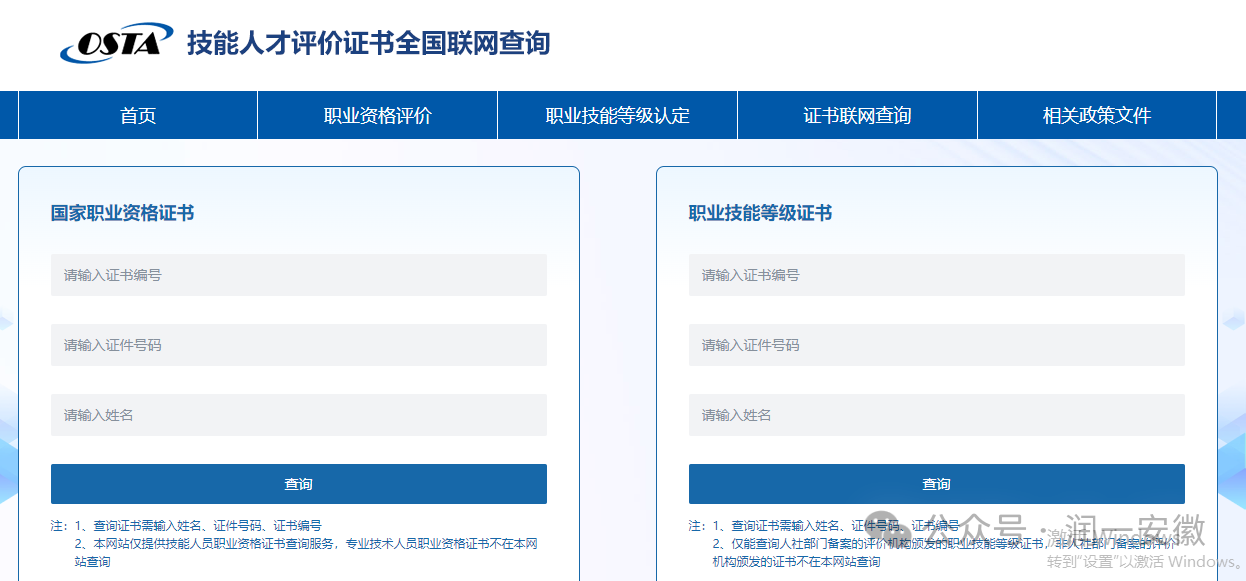Image resolution: width=1246 pixels, height=581 pixels.
Task: Click certificate number field under 职业技能等级证书
Action: 937,275
